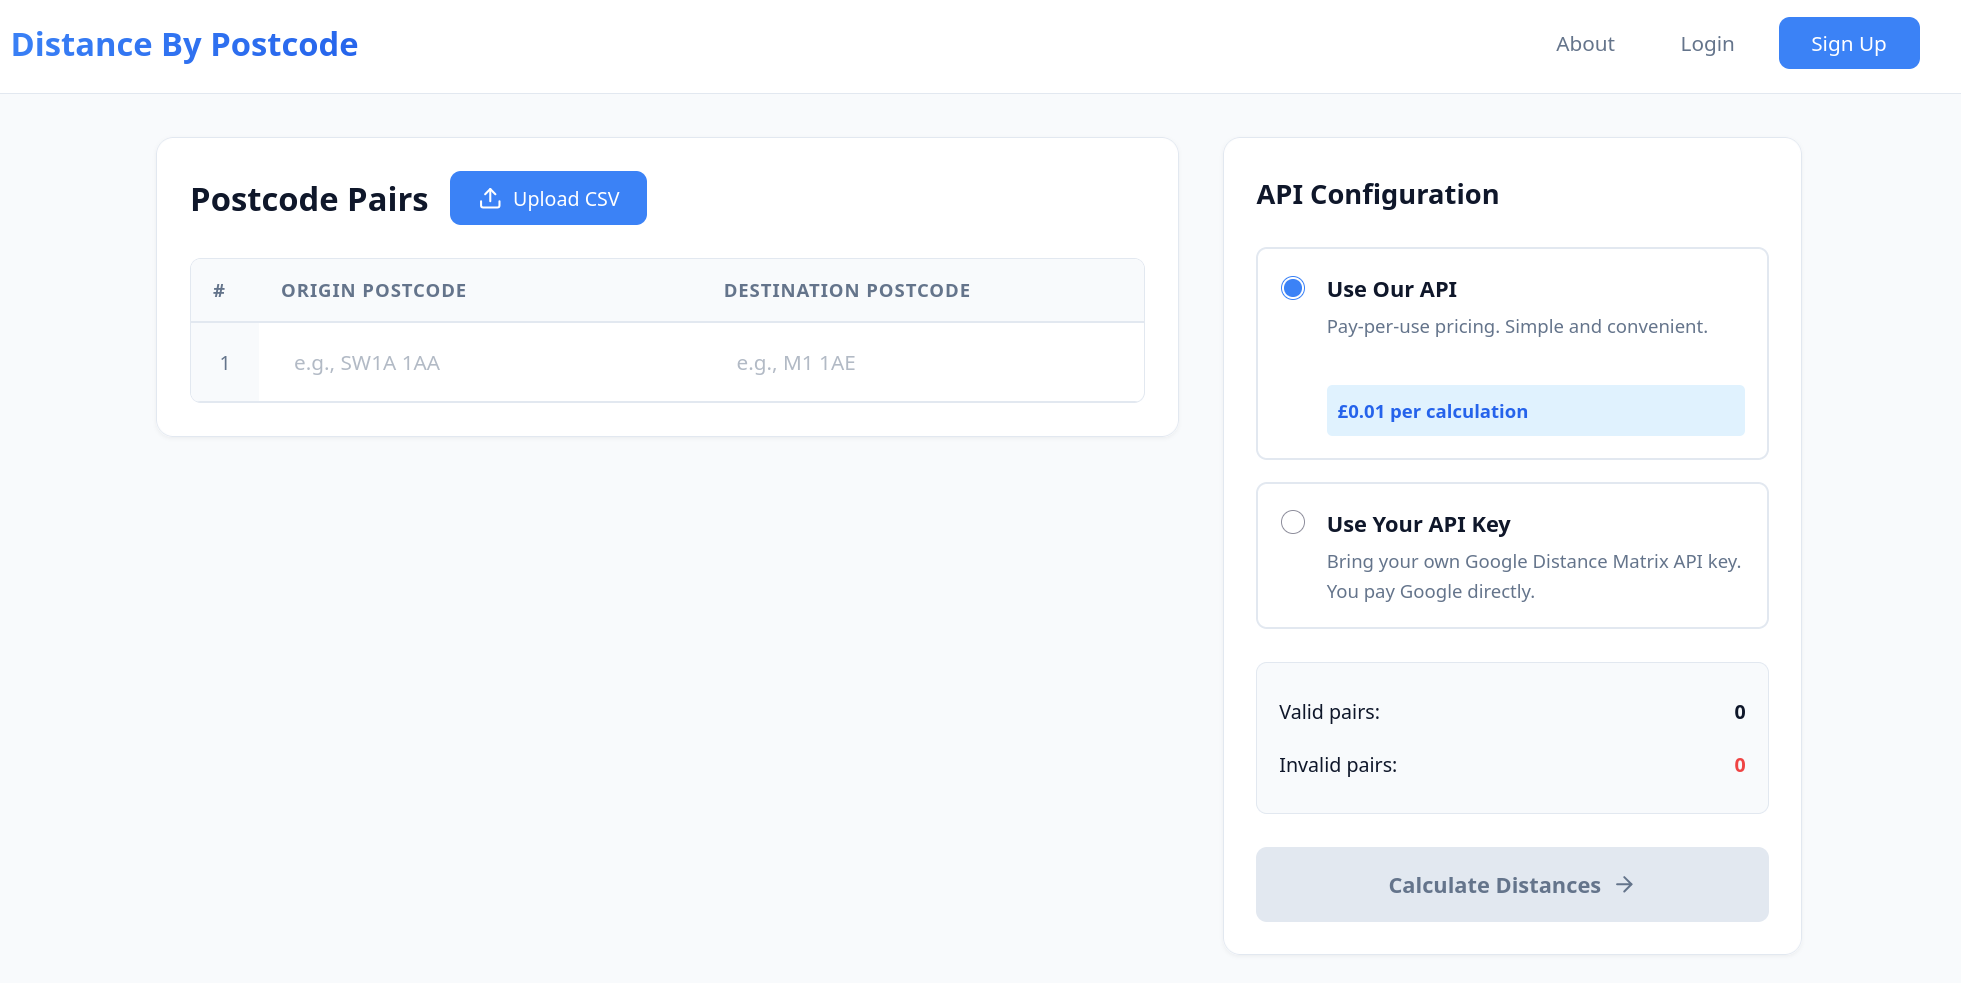This screenshot has height=983, width=1961.
Task: Click the Use Our API heading
Action: click(x=1391, y=289)
